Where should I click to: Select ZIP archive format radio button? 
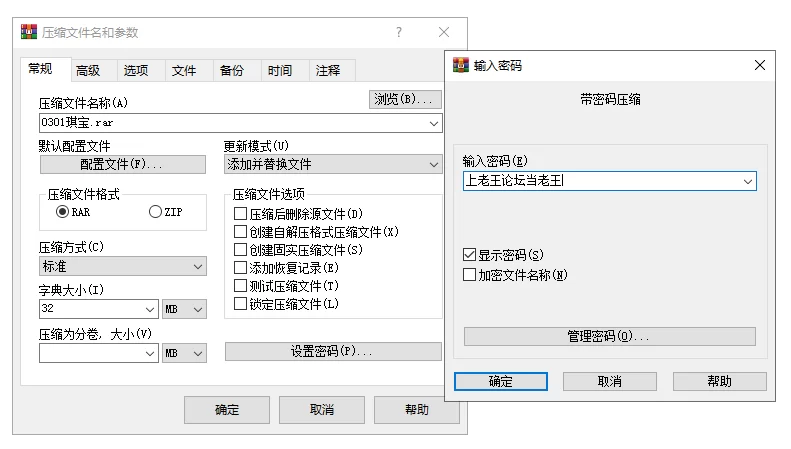click(x=155, y=211)
